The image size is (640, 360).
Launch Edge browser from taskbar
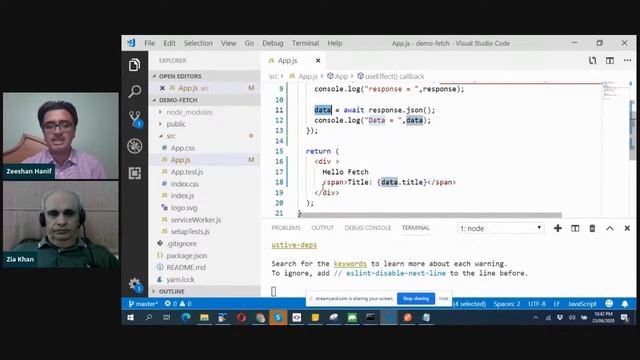186,318
